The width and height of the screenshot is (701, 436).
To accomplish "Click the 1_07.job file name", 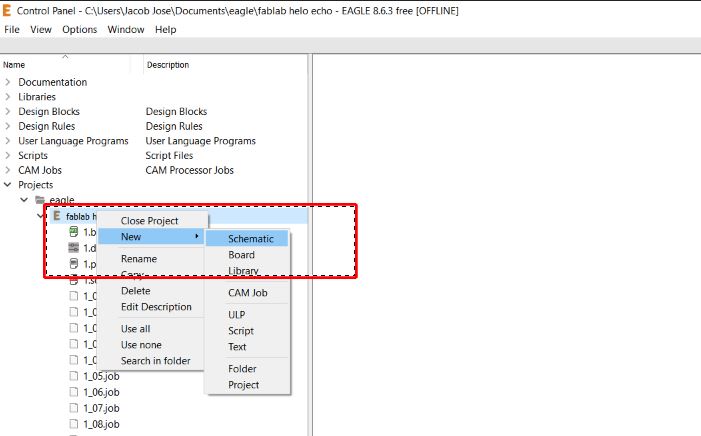I will (x=101, y=408).
